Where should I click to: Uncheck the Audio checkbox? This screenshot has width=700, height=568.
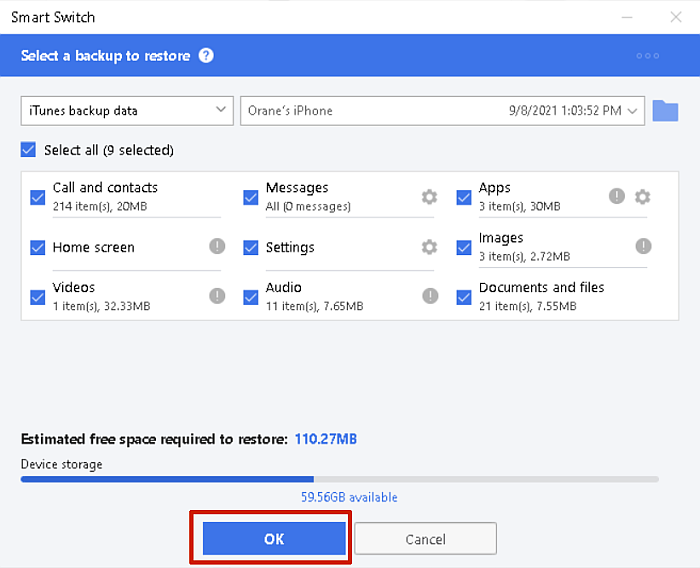tap(250, 297)
